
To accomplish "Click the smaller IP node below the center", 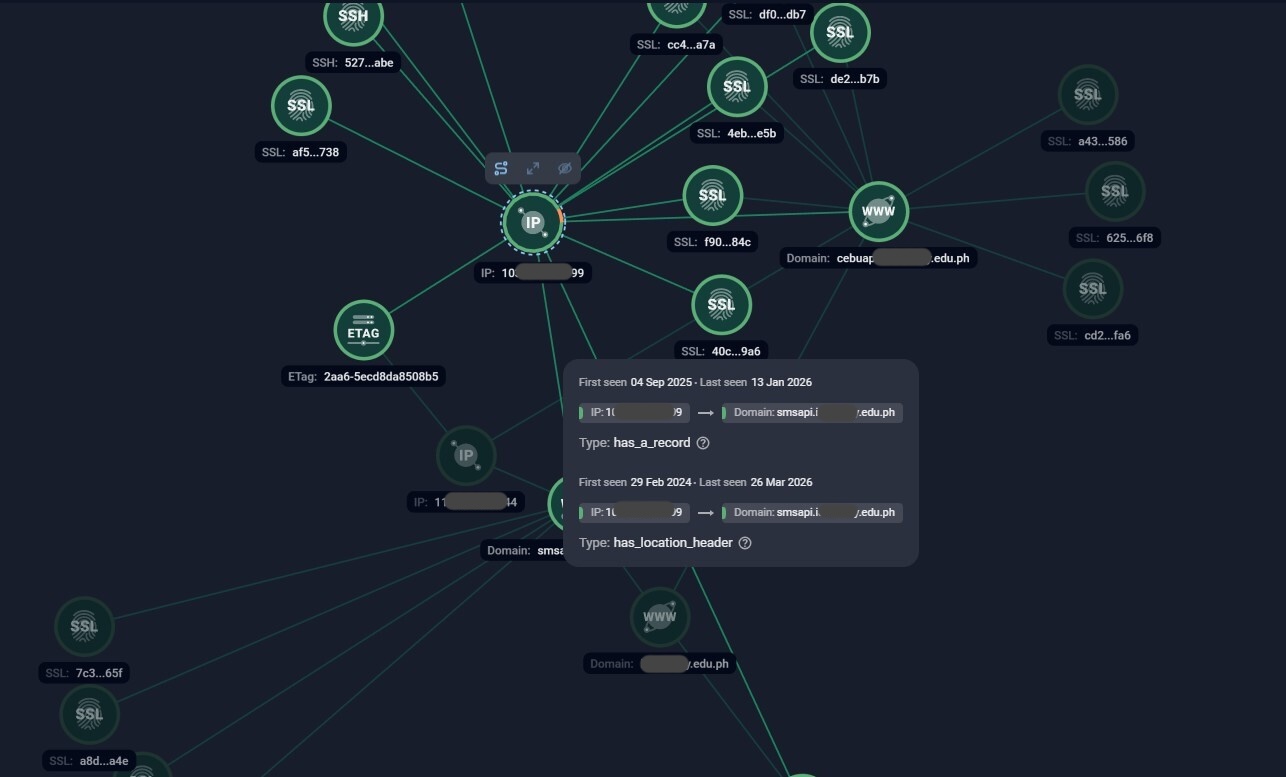I will 465,456.
